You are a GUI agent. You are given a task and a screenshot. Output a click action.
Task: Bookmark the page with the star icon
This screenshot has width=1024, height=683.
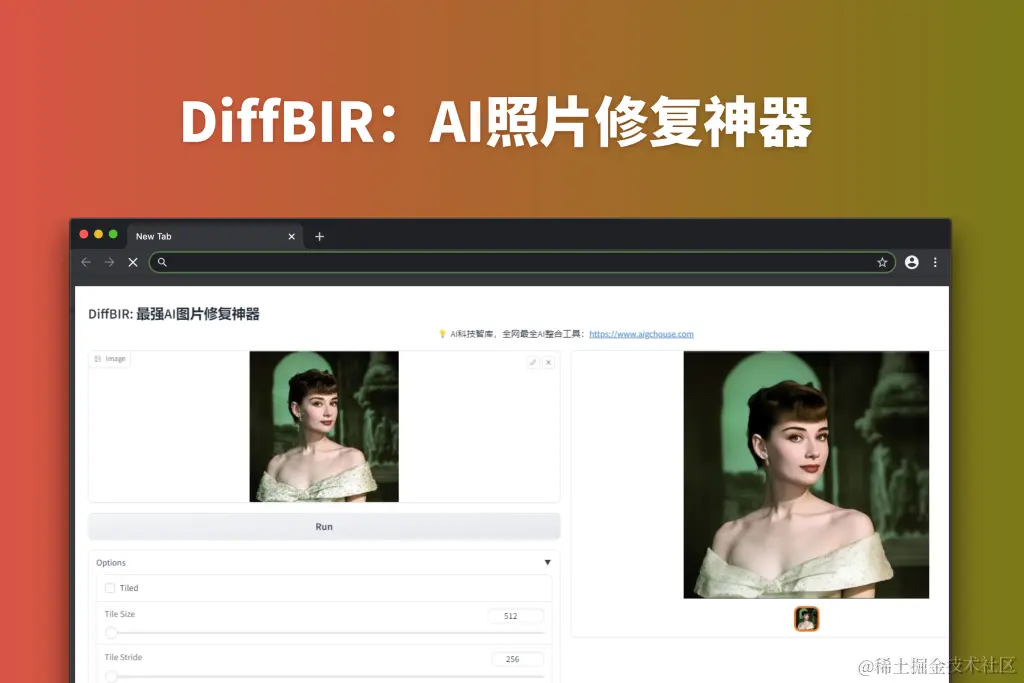[x=882, y=262]
